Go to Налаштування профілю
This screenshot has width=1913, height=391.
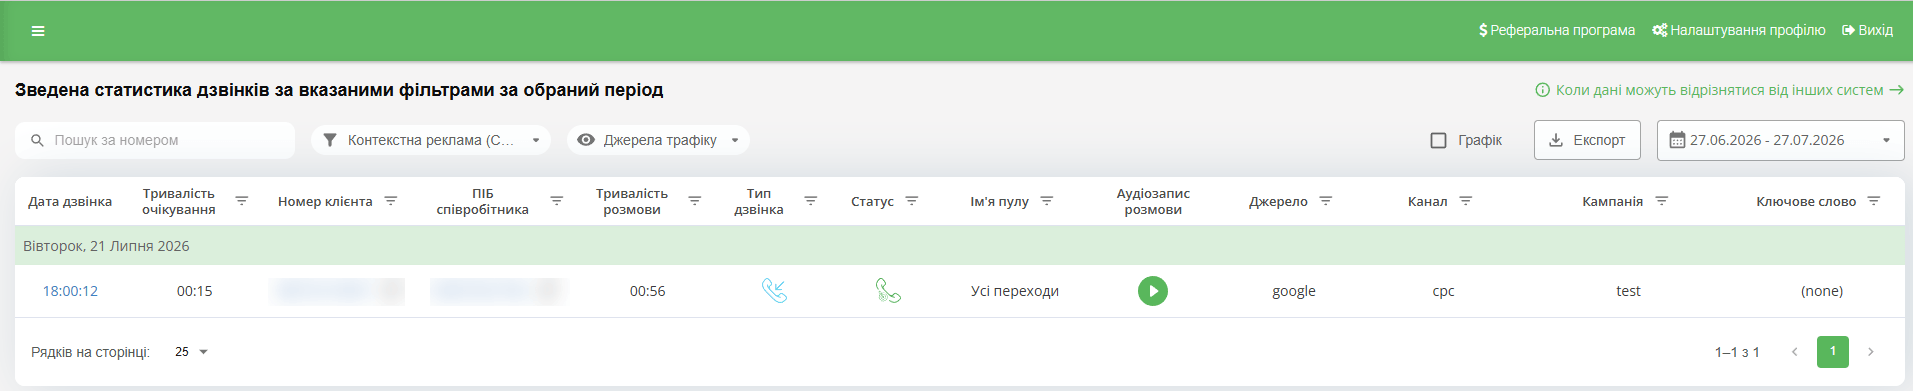coord(1739,30)
